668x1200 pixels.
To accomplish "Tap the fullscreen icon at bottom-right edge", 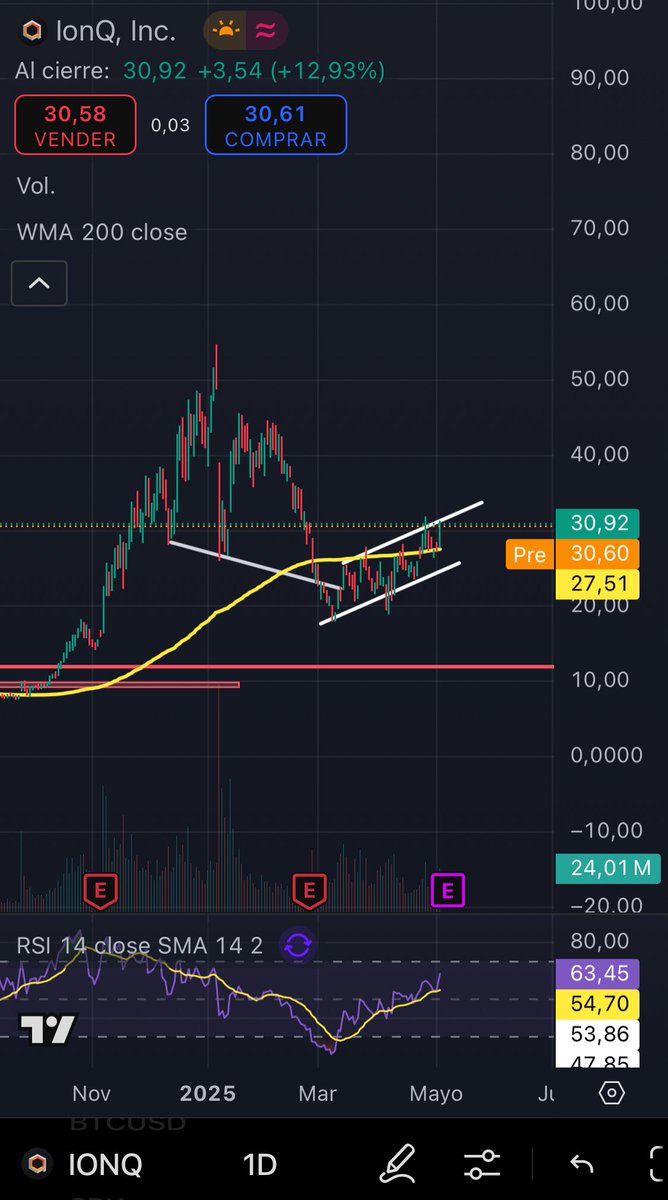I will (x=656, y=1164).
